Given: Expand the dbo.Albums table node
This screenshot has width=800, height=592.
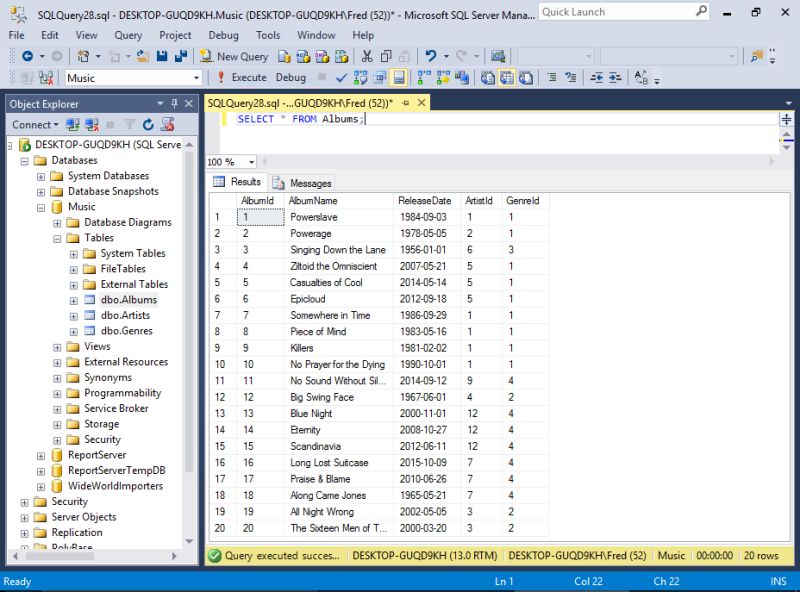Looking at the screenshot, I should 73,301.
